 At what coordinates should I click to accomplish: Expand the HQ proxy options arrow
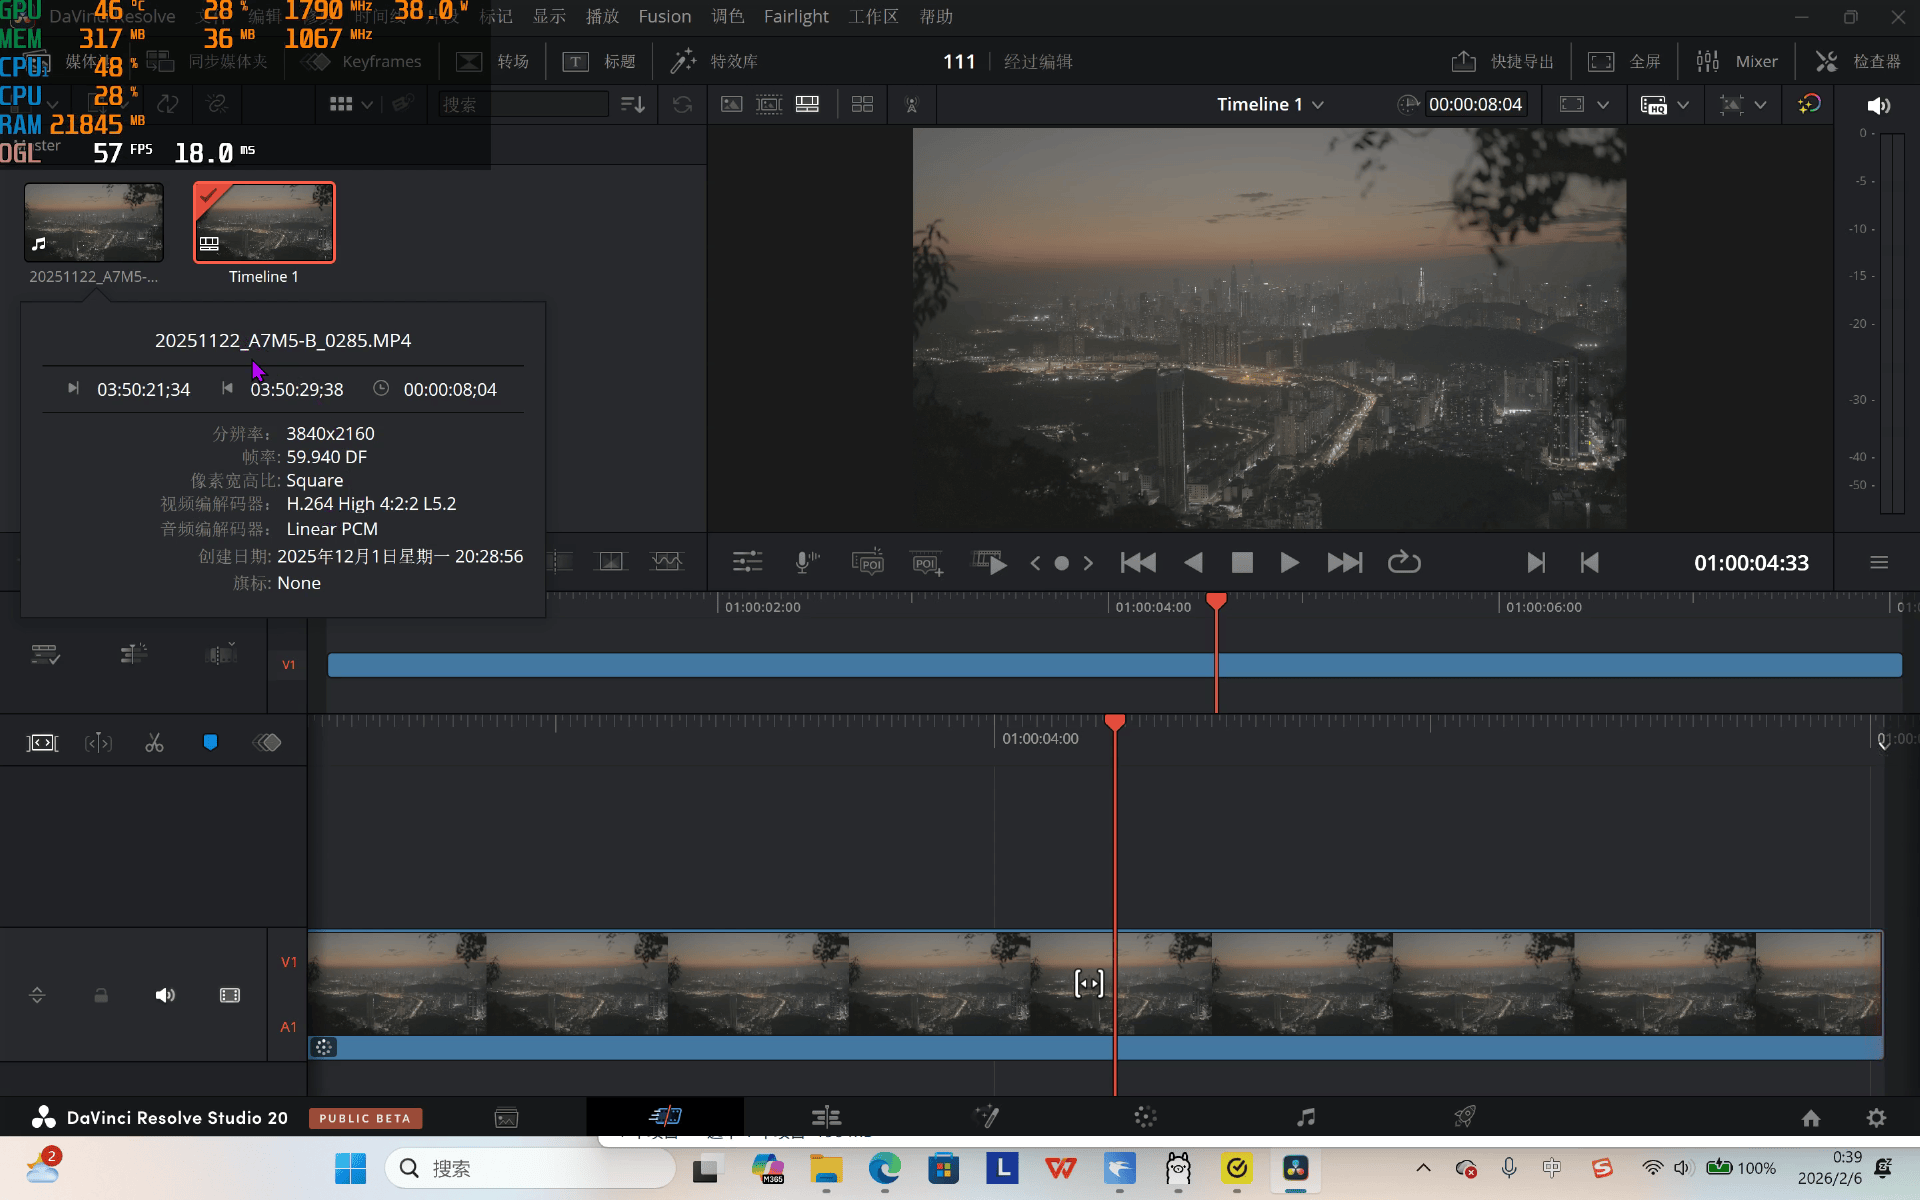[1683, 104]
